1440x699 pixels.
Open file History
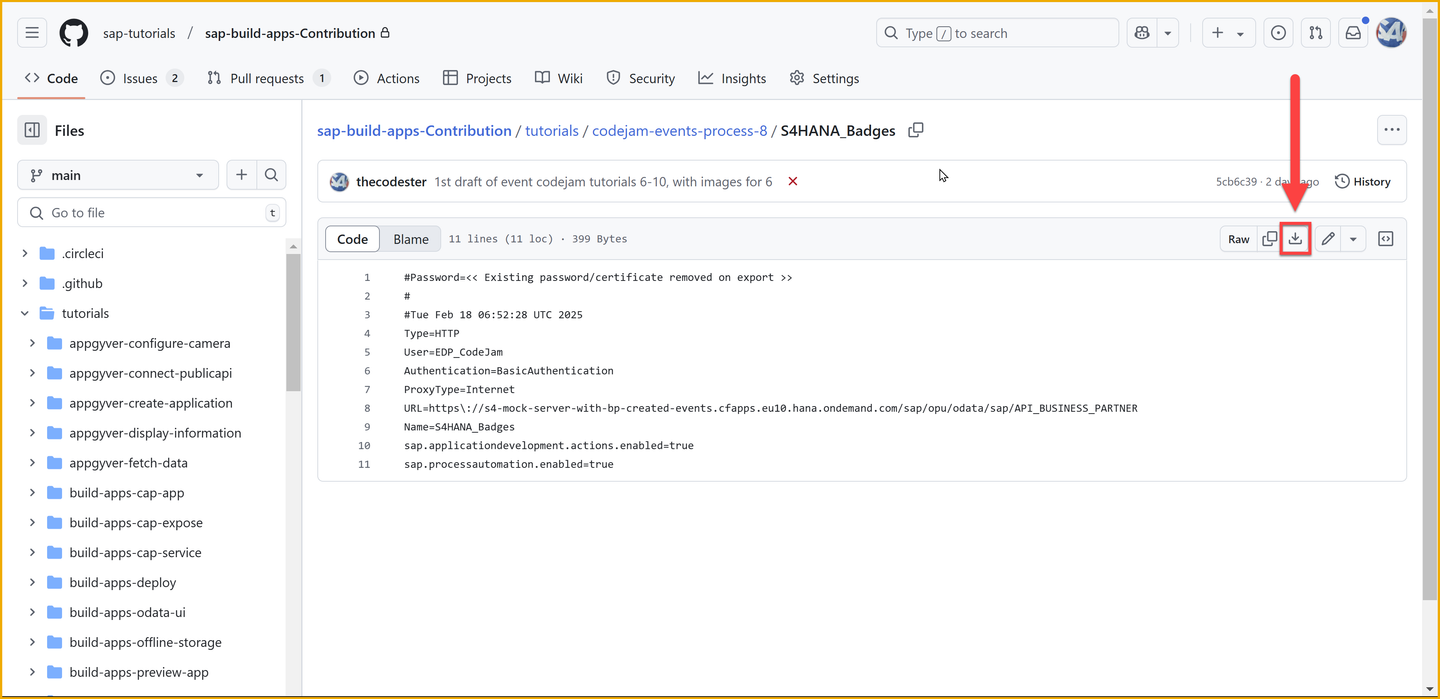(x=1363, y=182)
